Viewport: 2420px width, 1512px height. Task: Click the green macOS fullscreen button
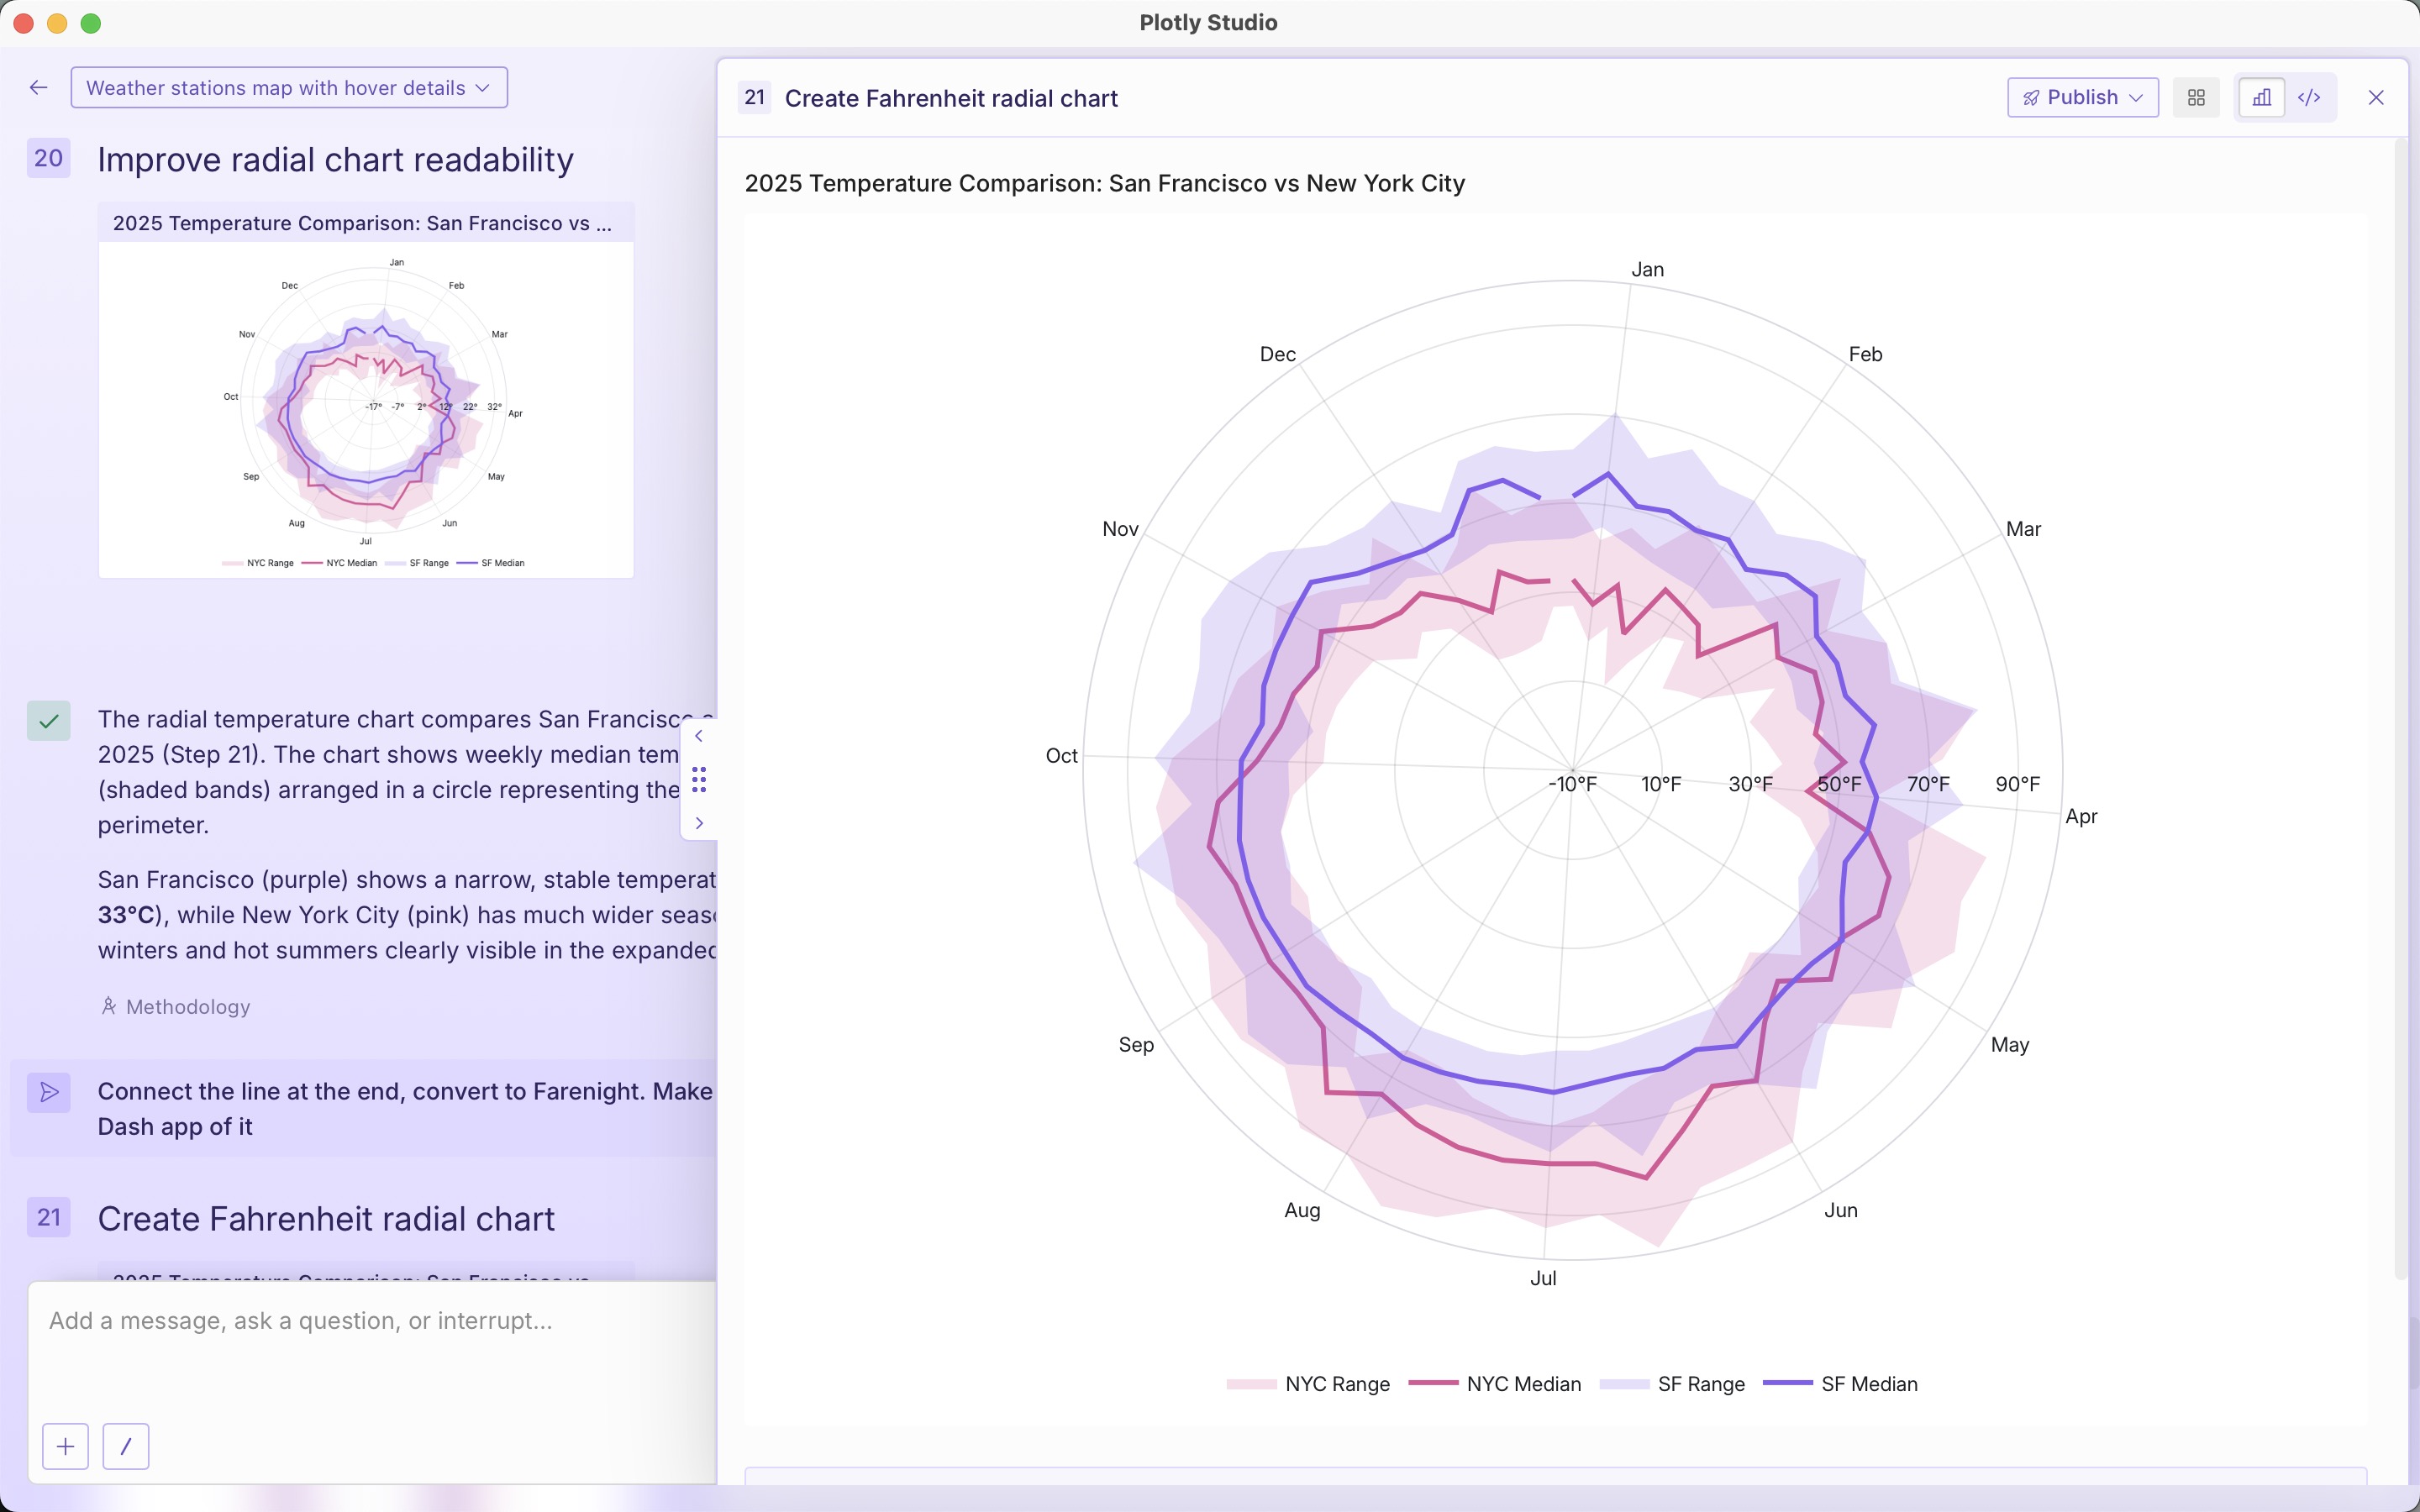pos(91,23)
